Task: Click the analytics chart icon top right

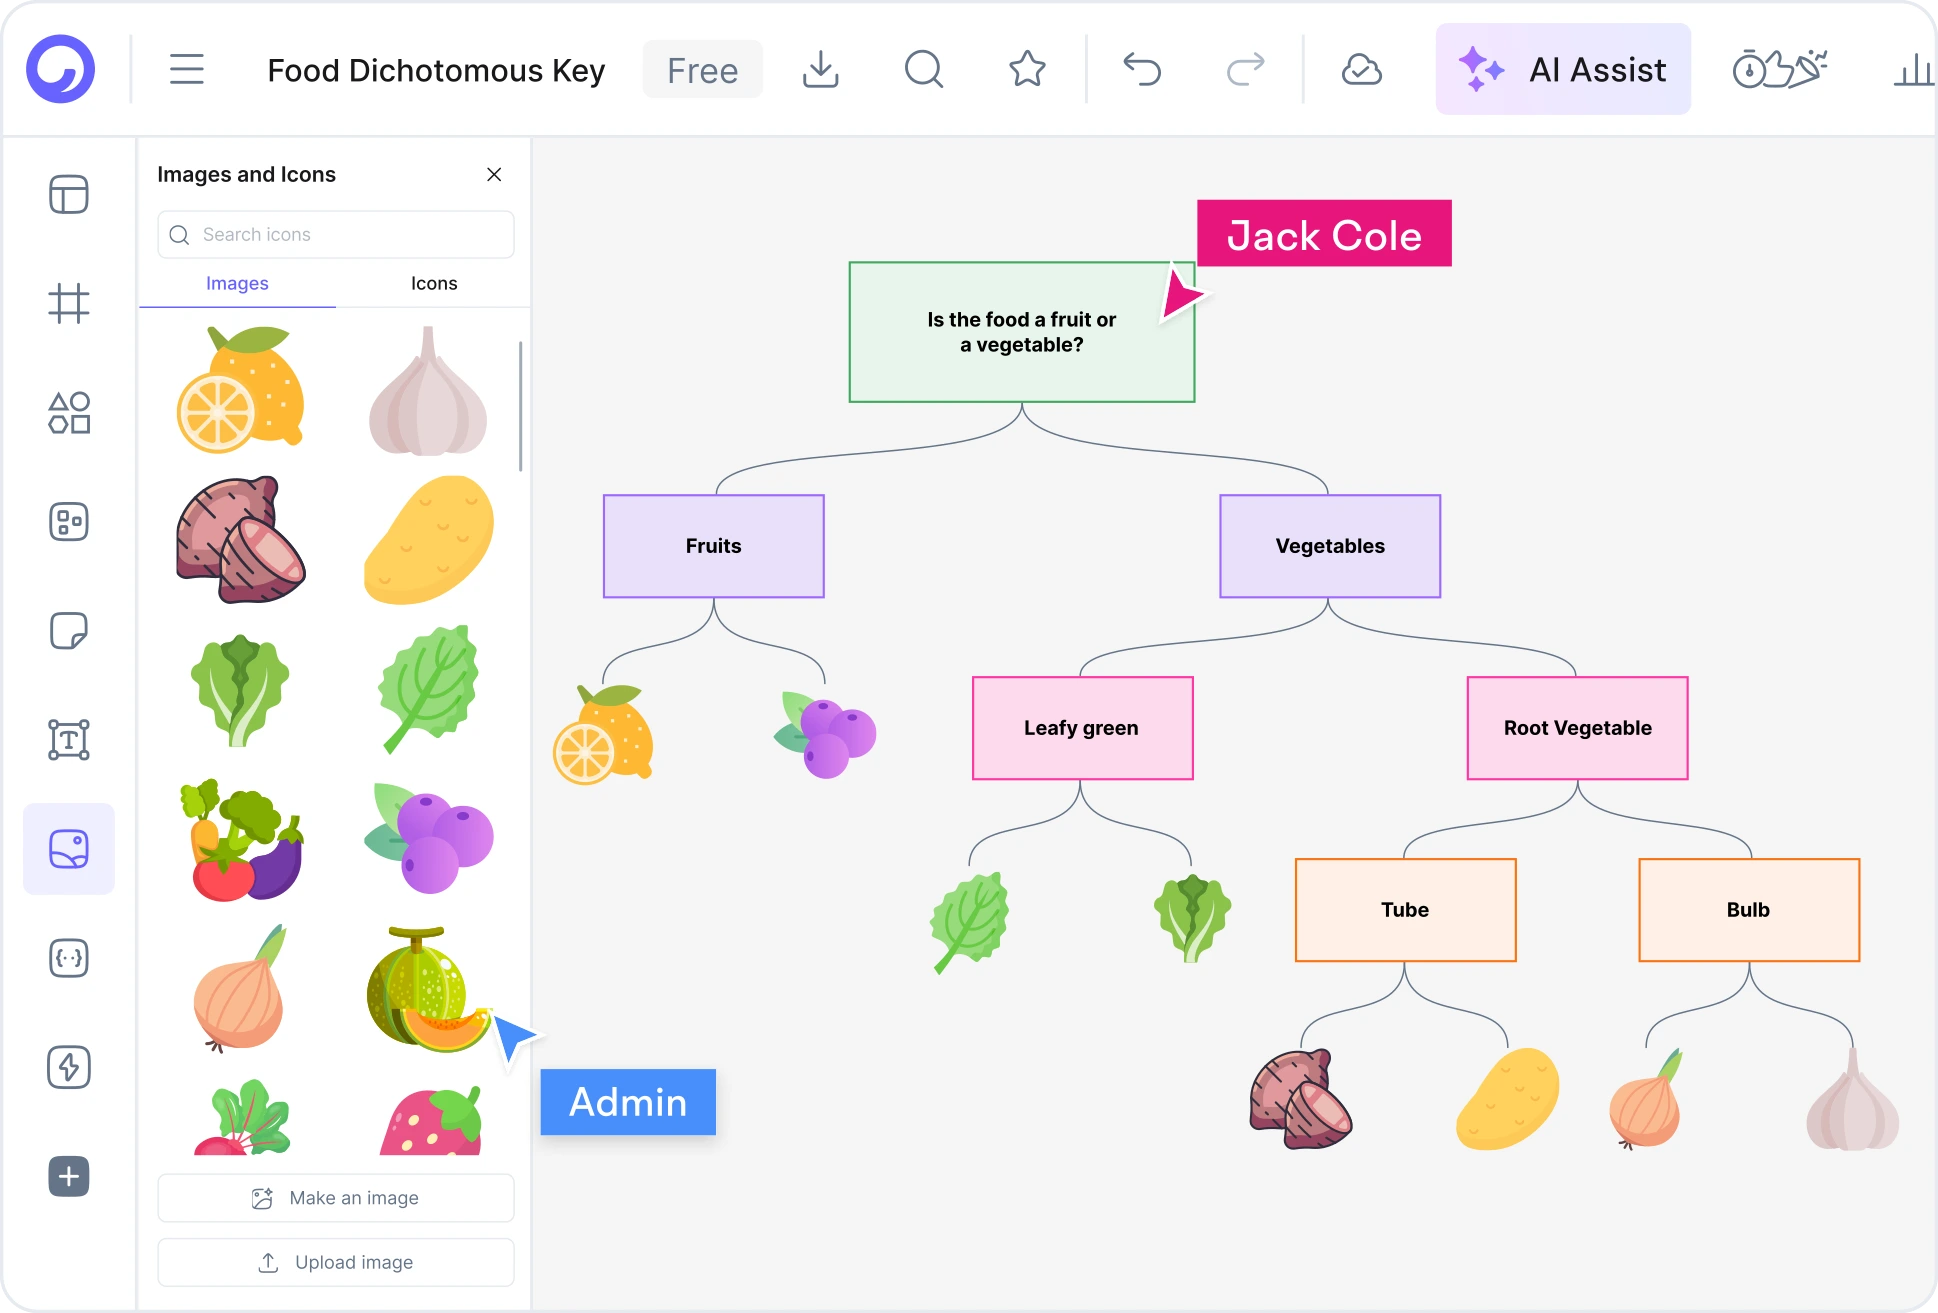Action: pyautogui.click(x=1913, y=69)
